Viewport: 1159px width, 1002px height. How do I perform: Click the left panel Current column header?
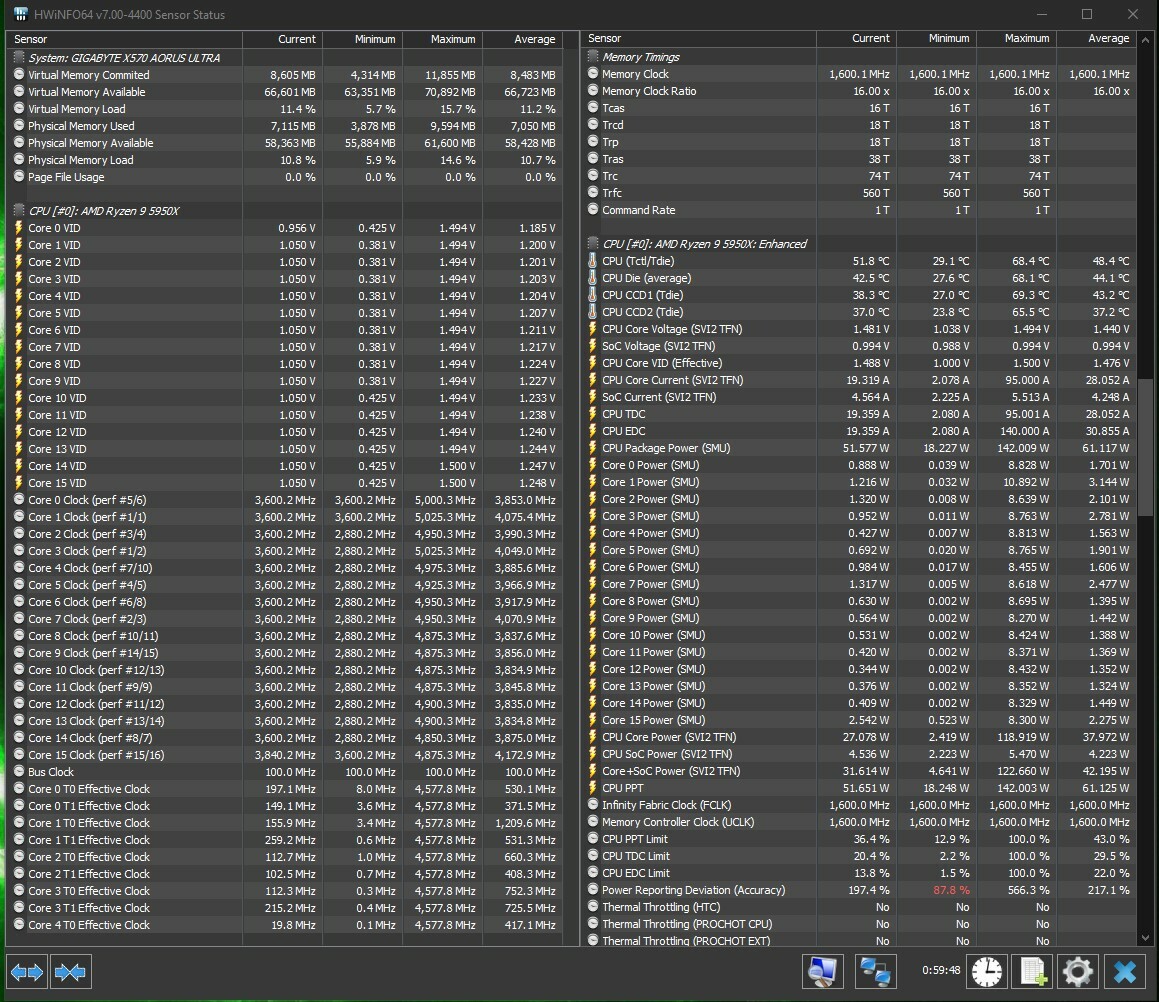coord(282,39)
